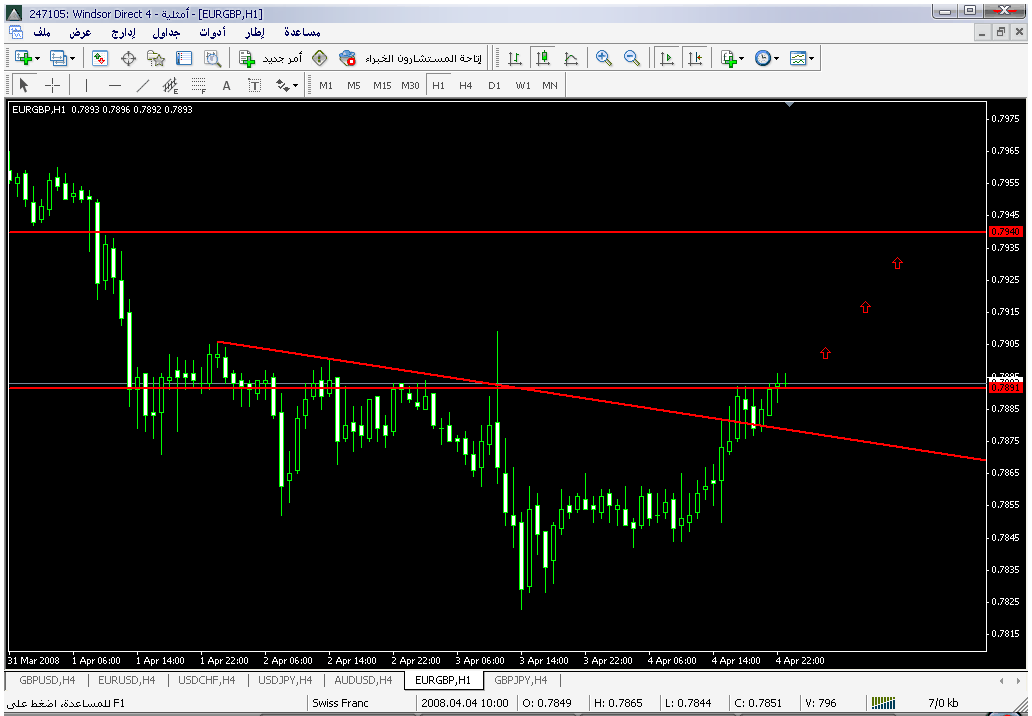Click the red 0.7940 price level label
The image size is (1032, 716).
click(1004, 231)
